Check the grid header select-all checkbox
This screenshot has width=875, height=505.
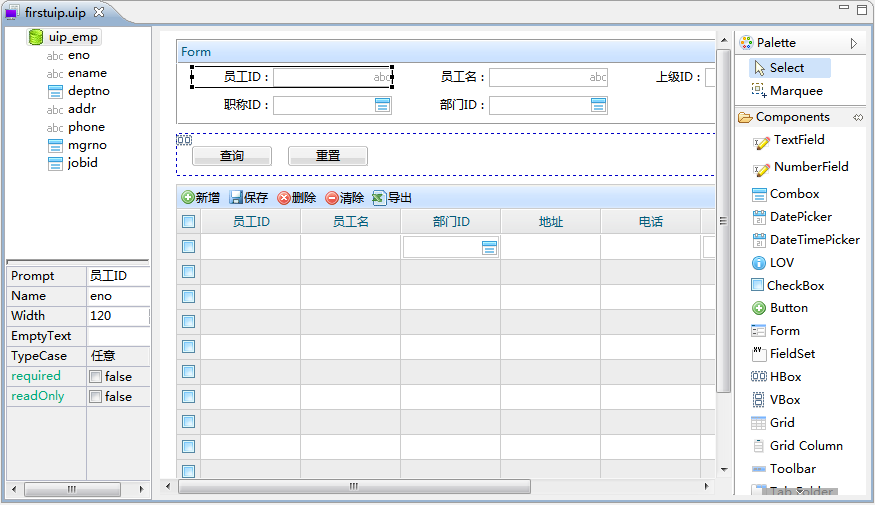[188, 222]
